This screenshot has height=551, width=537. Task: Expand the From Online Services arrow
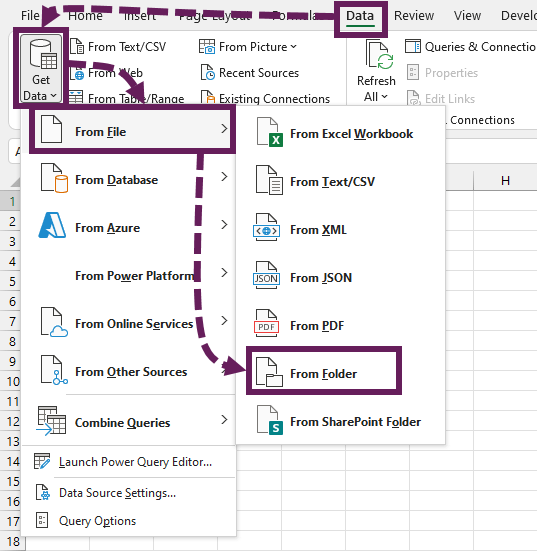click(x=224, y=320)
